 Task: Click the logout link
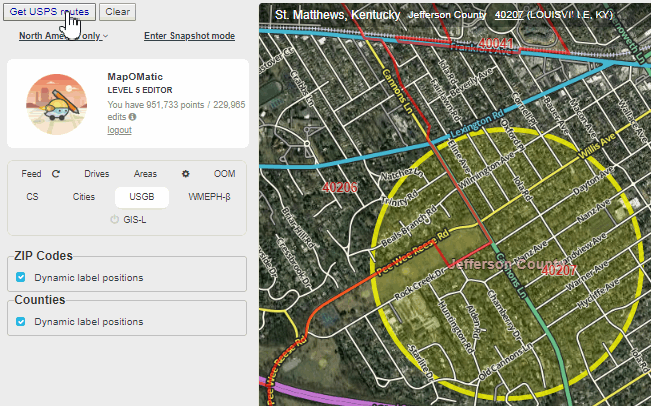[x=119, y=130]
